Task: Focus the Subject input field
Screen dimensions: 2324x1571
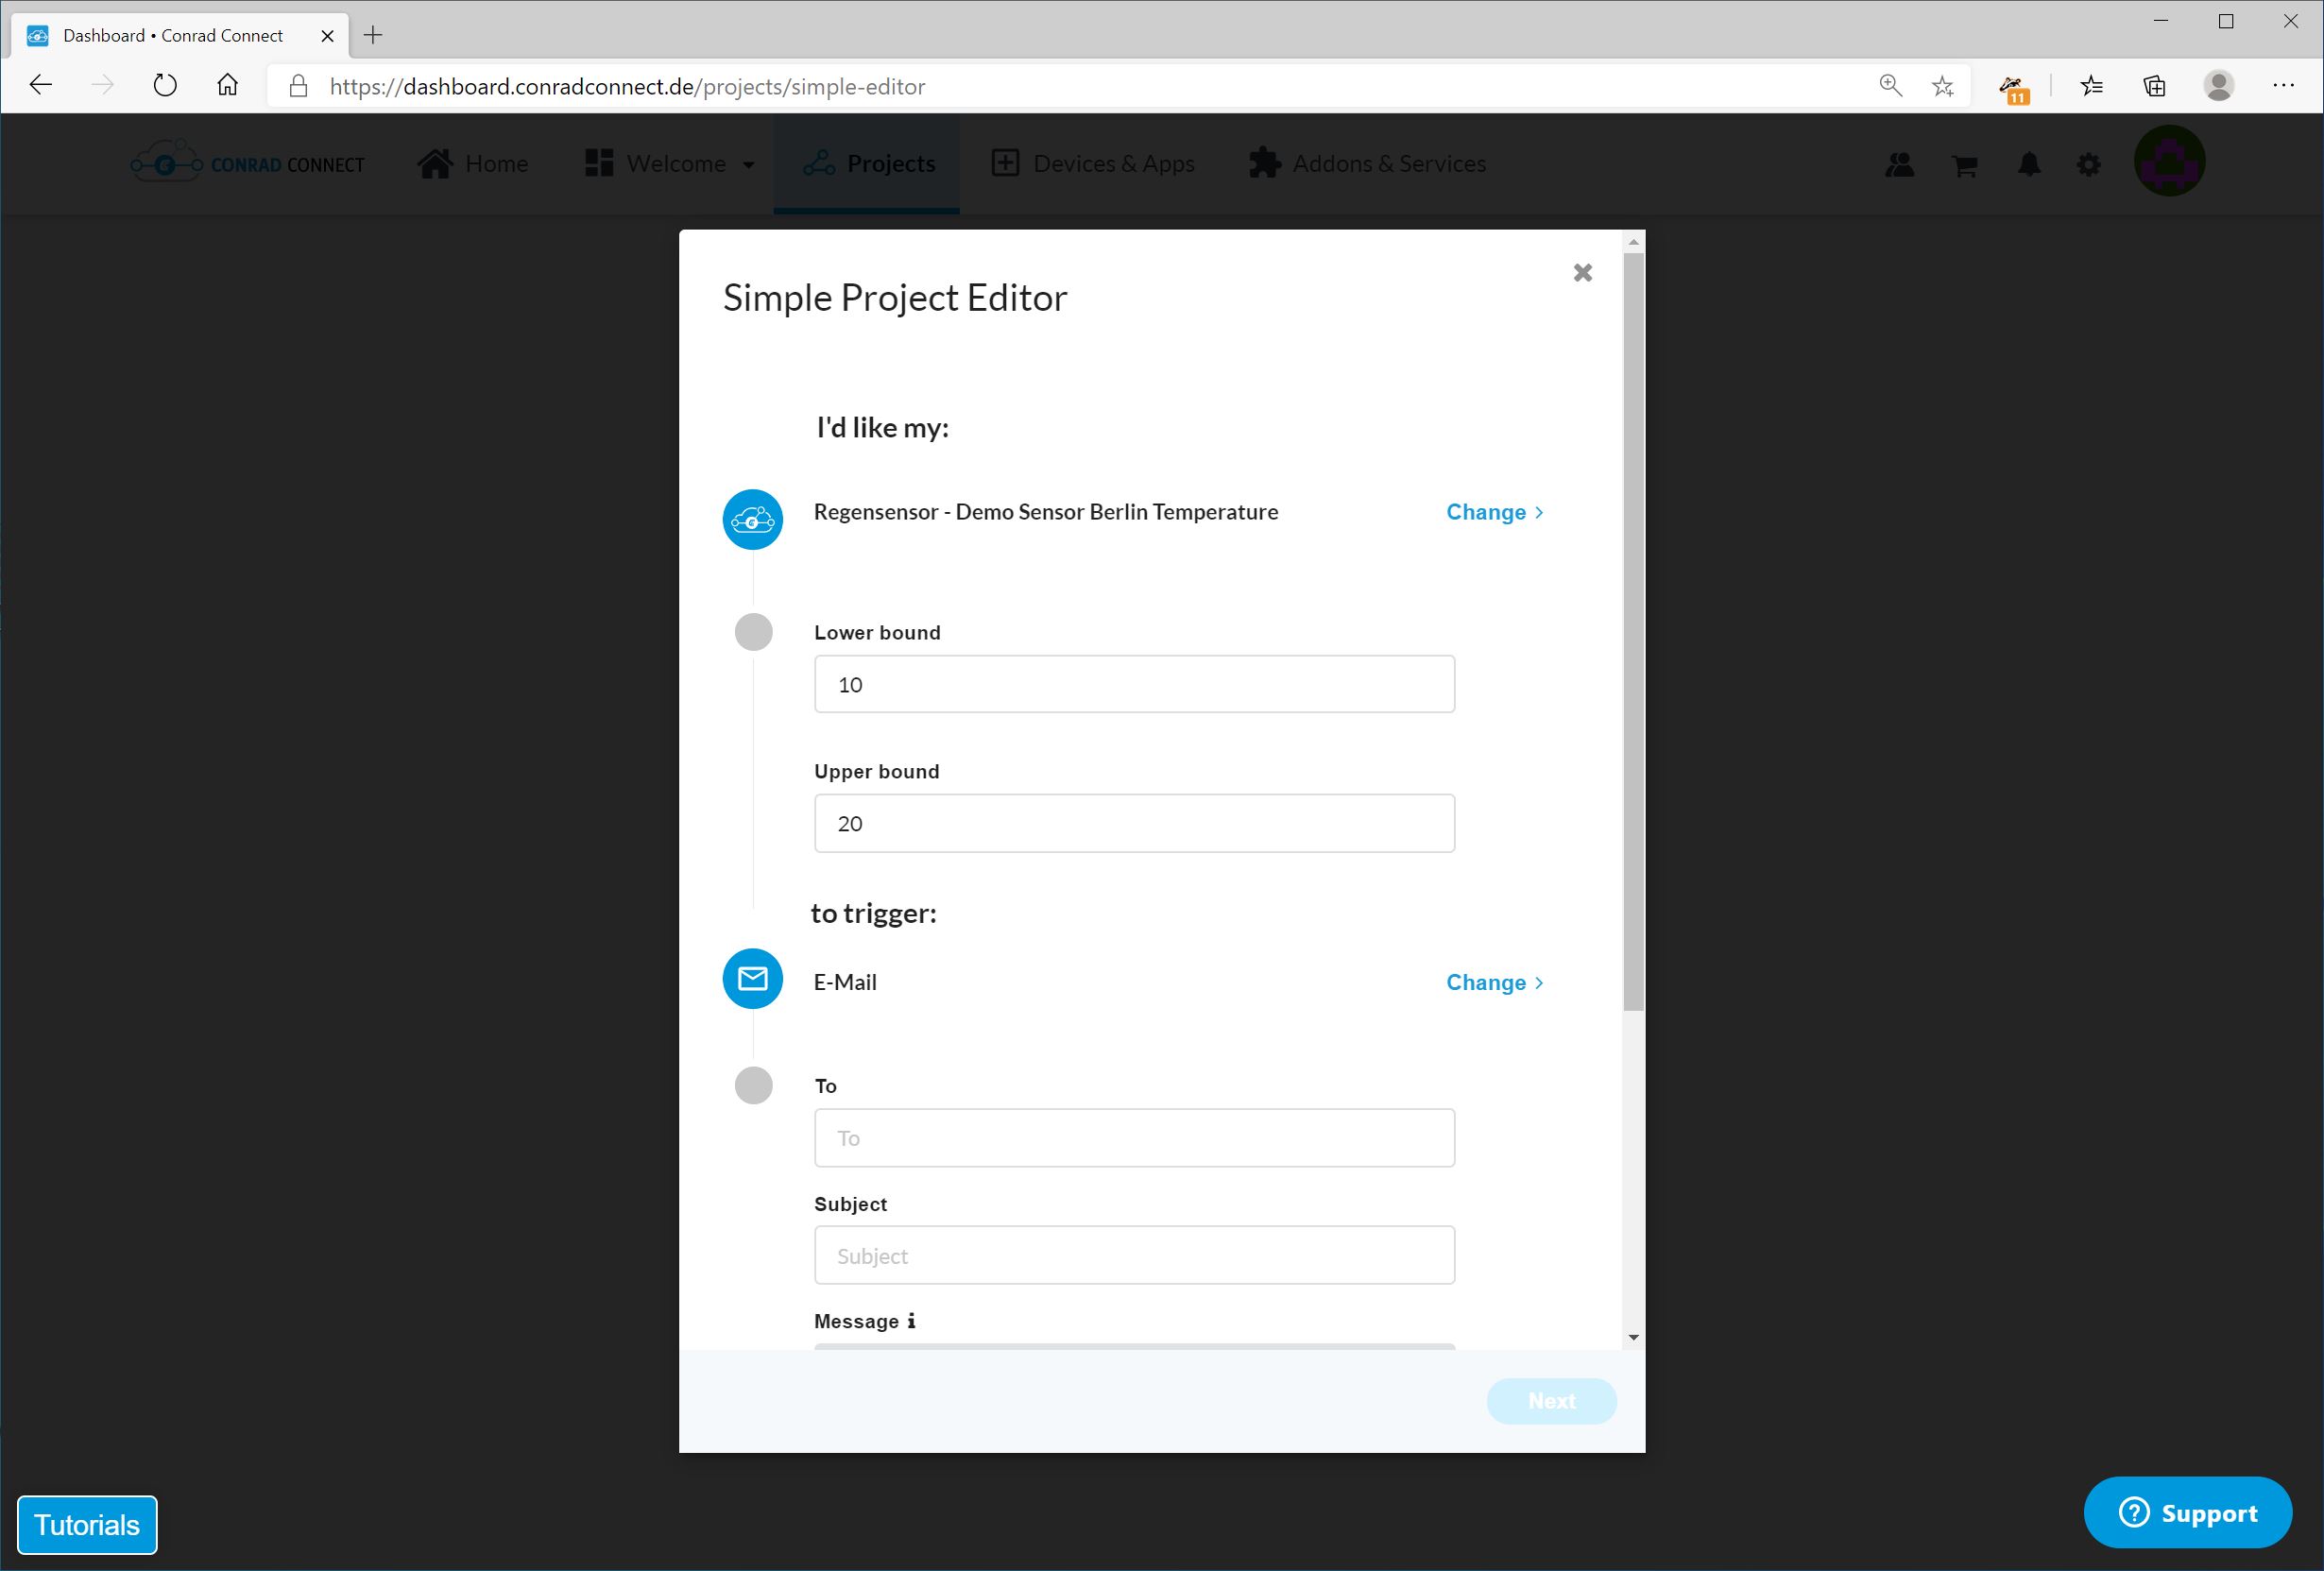Action: coord(1134,1255)
